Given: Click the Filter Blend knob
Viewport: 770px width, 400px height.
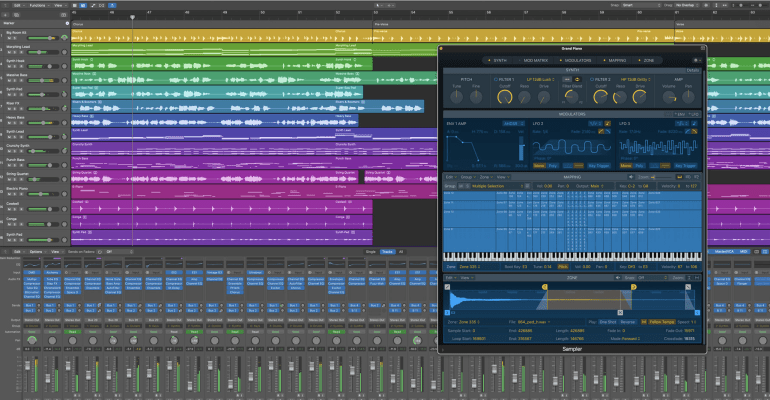Looking at the screenshot, I should click(x=571, y=97).
